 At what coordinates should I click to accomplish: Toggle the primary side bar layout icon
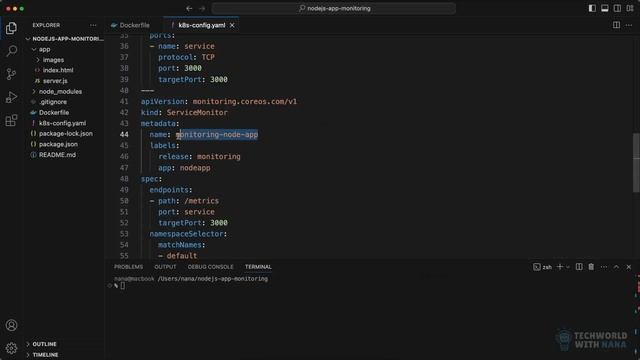point(592,8)
